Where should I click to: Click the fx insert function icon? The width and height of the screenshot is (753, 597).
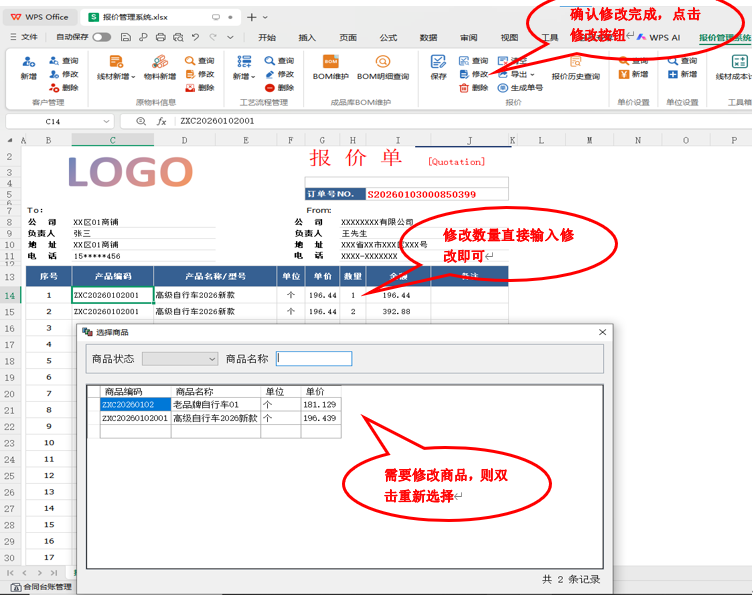(161, 122)
